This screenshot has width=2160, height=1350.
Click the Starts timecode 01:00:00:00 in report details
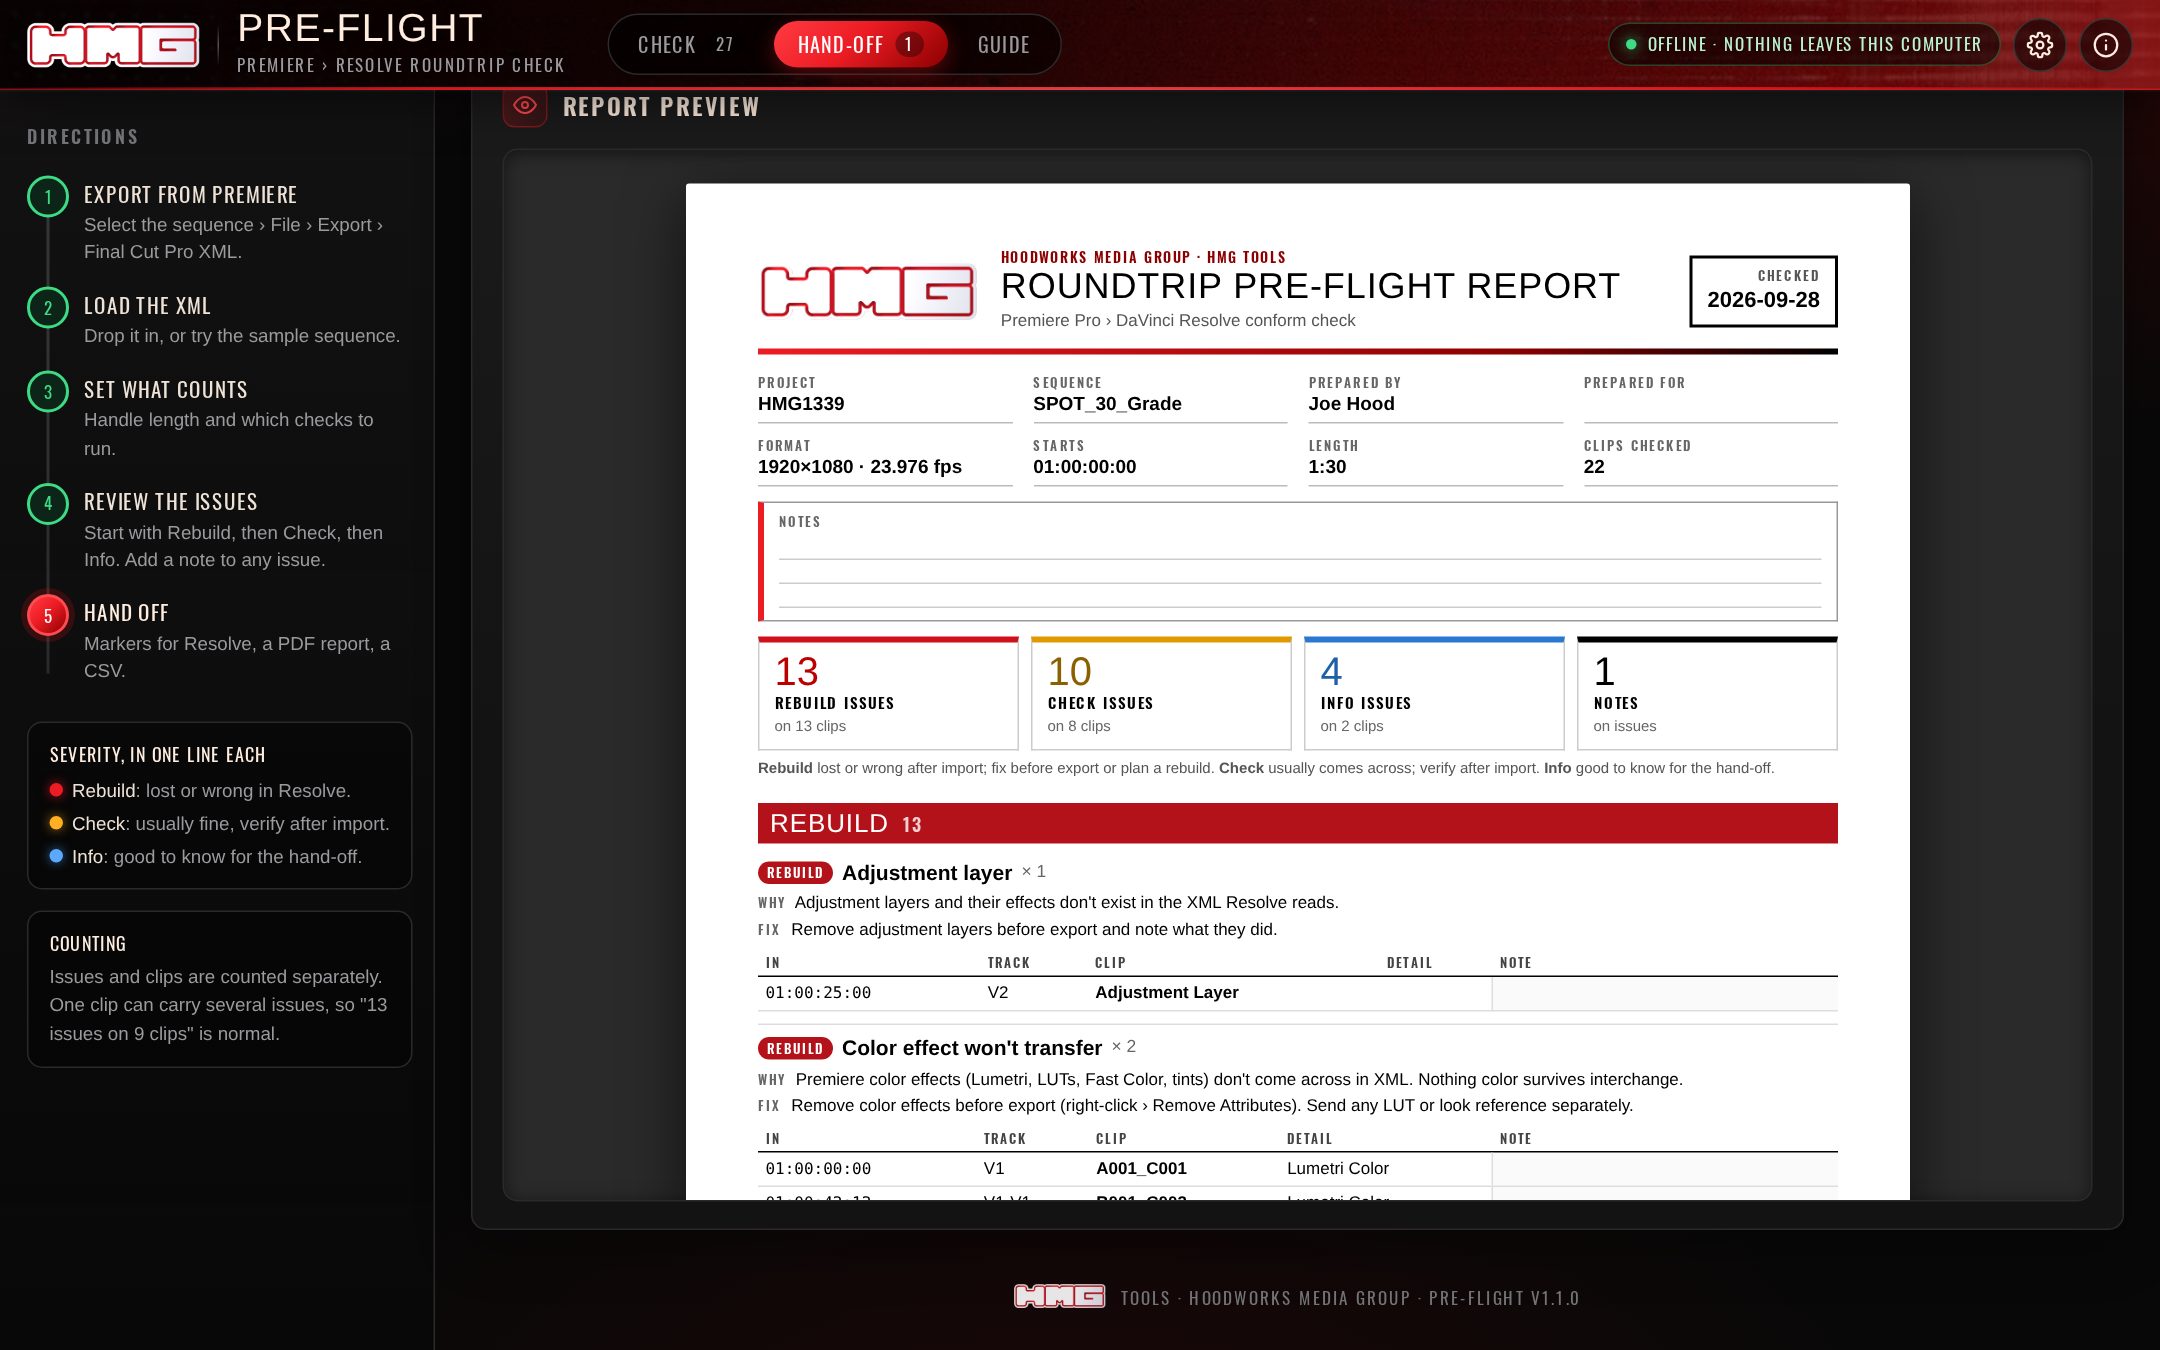pos(1084,467)
